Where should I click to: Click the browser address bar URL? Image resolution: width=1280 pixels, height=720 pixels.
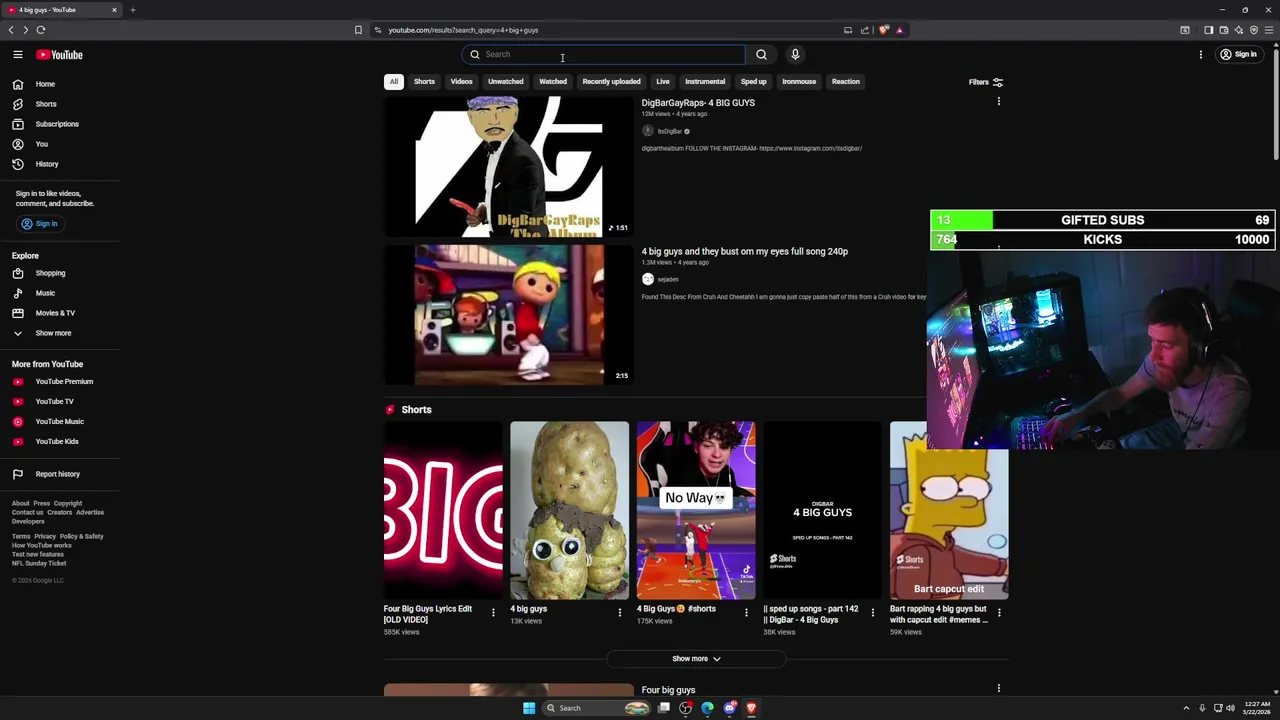tap(463, 30)
